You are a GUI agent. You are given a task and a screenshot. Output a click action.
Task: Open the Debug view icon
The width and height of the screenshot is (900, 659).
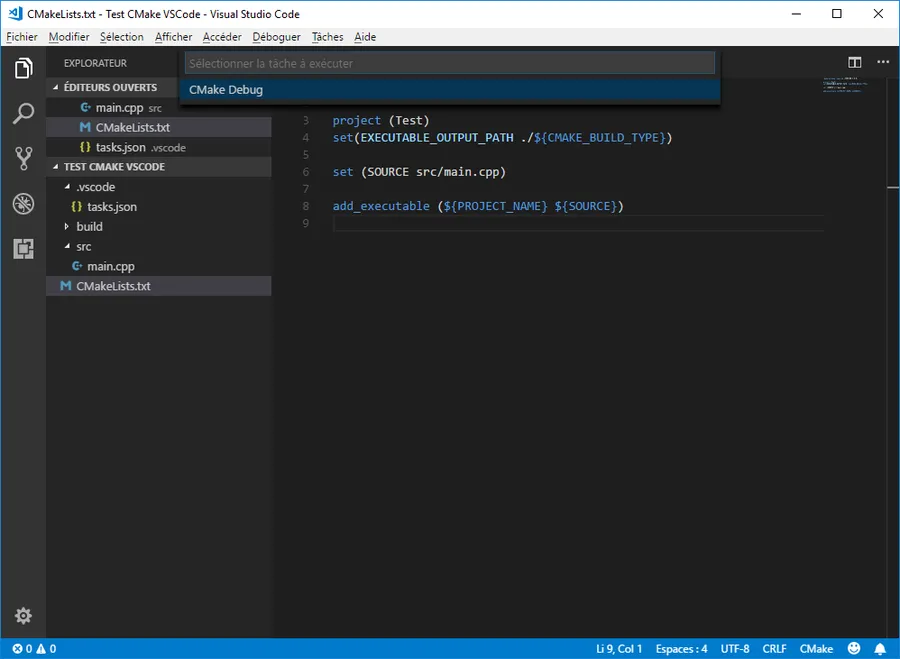click(23, 204)
